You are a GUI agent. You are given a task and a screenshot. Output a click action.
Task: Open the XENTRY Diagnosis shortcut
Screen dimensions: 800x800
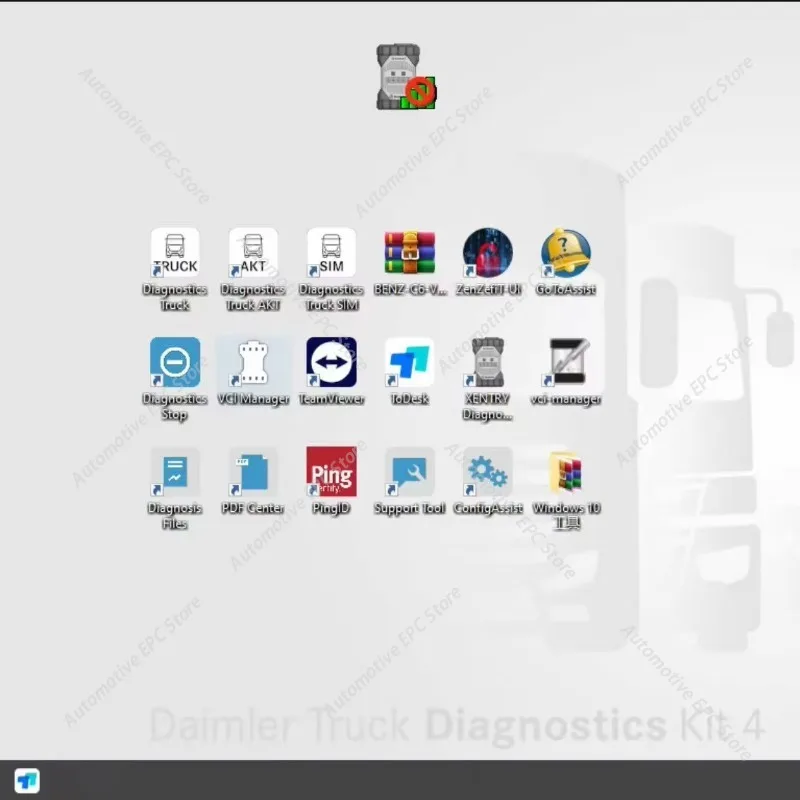click(488, 362)
